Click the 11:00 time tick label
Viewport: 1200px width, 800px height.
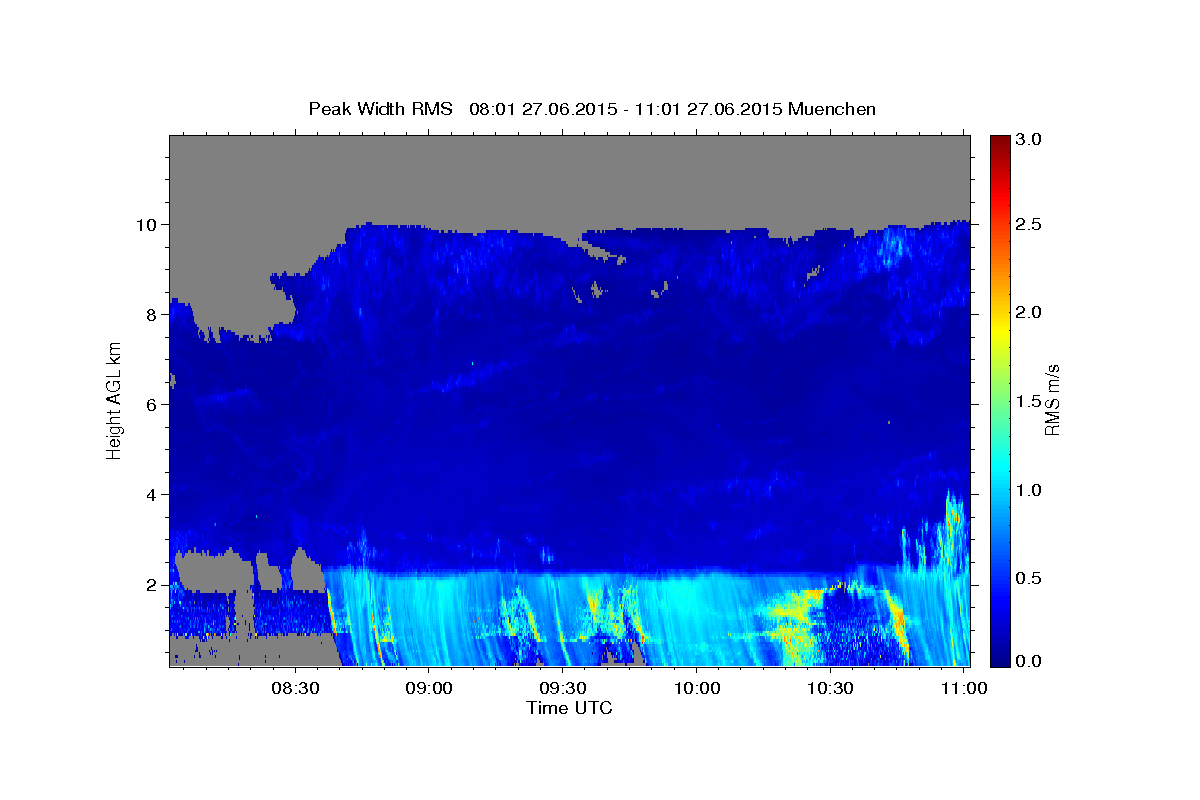(x=964, y=689)
